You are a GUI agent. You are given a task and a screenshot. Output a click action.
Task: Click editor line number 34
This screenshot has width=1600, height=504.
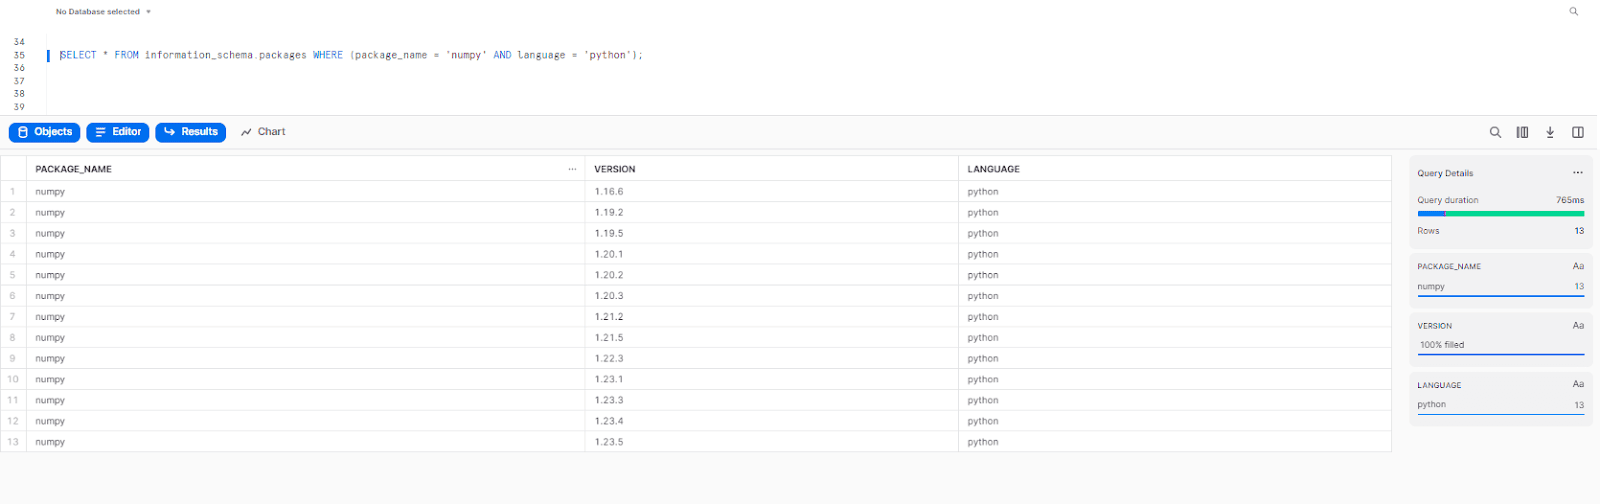click(19, 42)
